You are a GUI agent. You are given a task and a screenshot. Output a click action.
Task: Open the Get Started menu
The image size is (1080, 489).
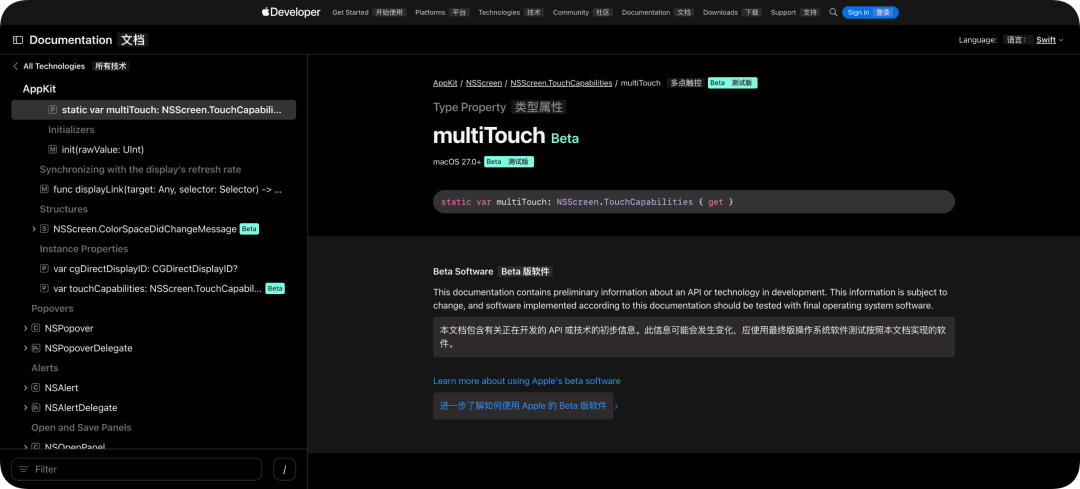[350, 12]
